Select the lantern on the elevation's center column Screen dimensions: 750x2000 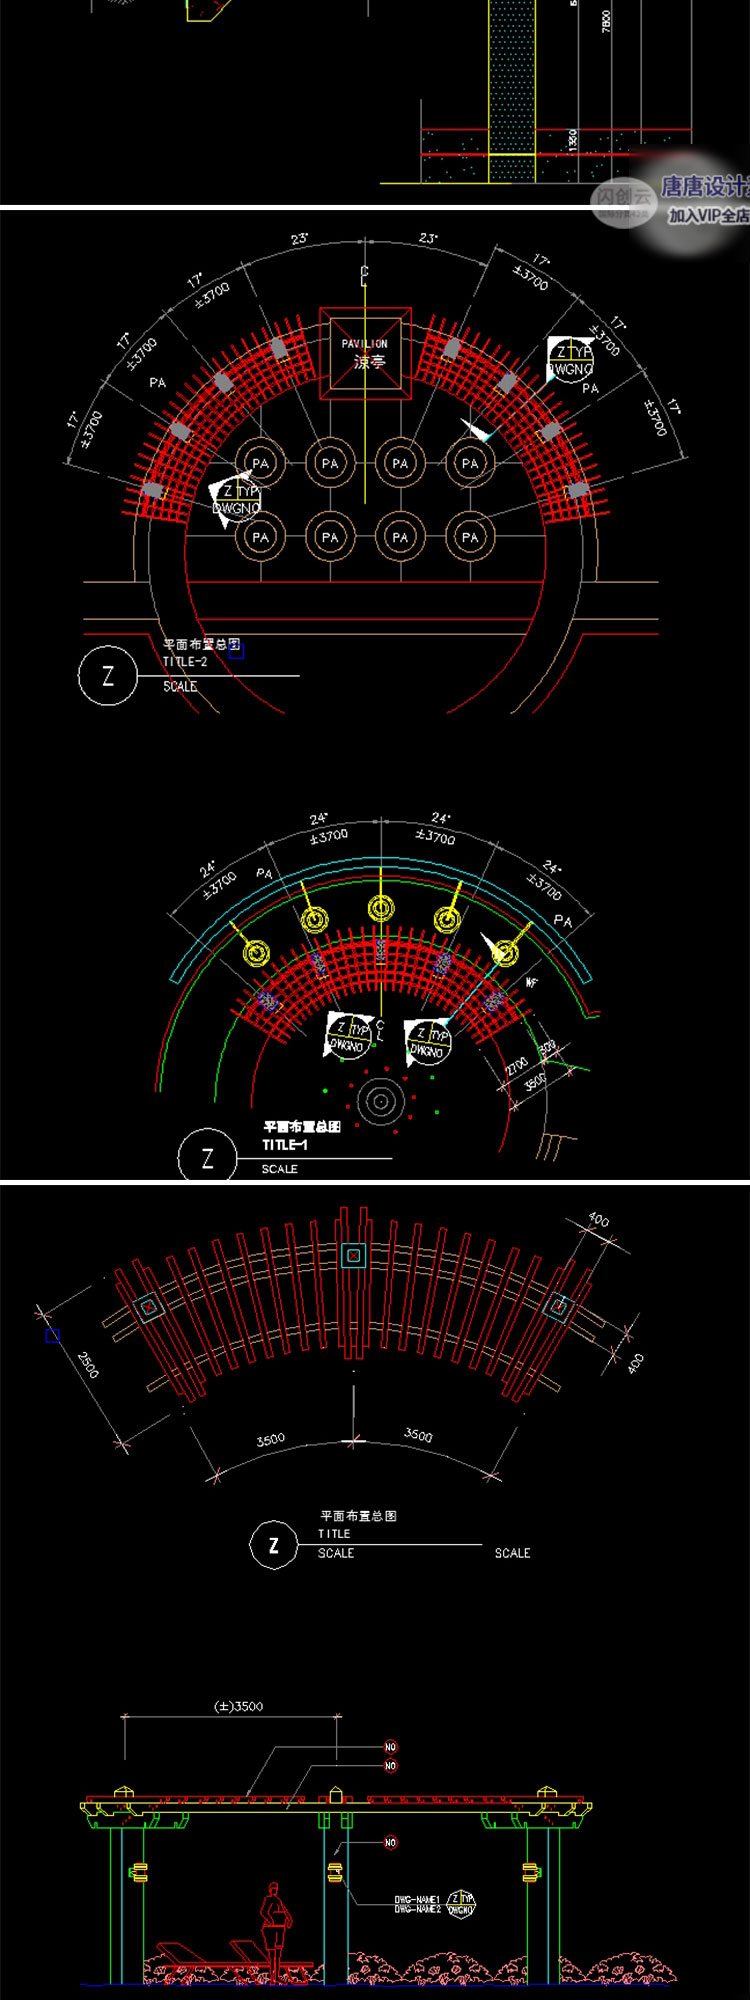pos(335,1872)
